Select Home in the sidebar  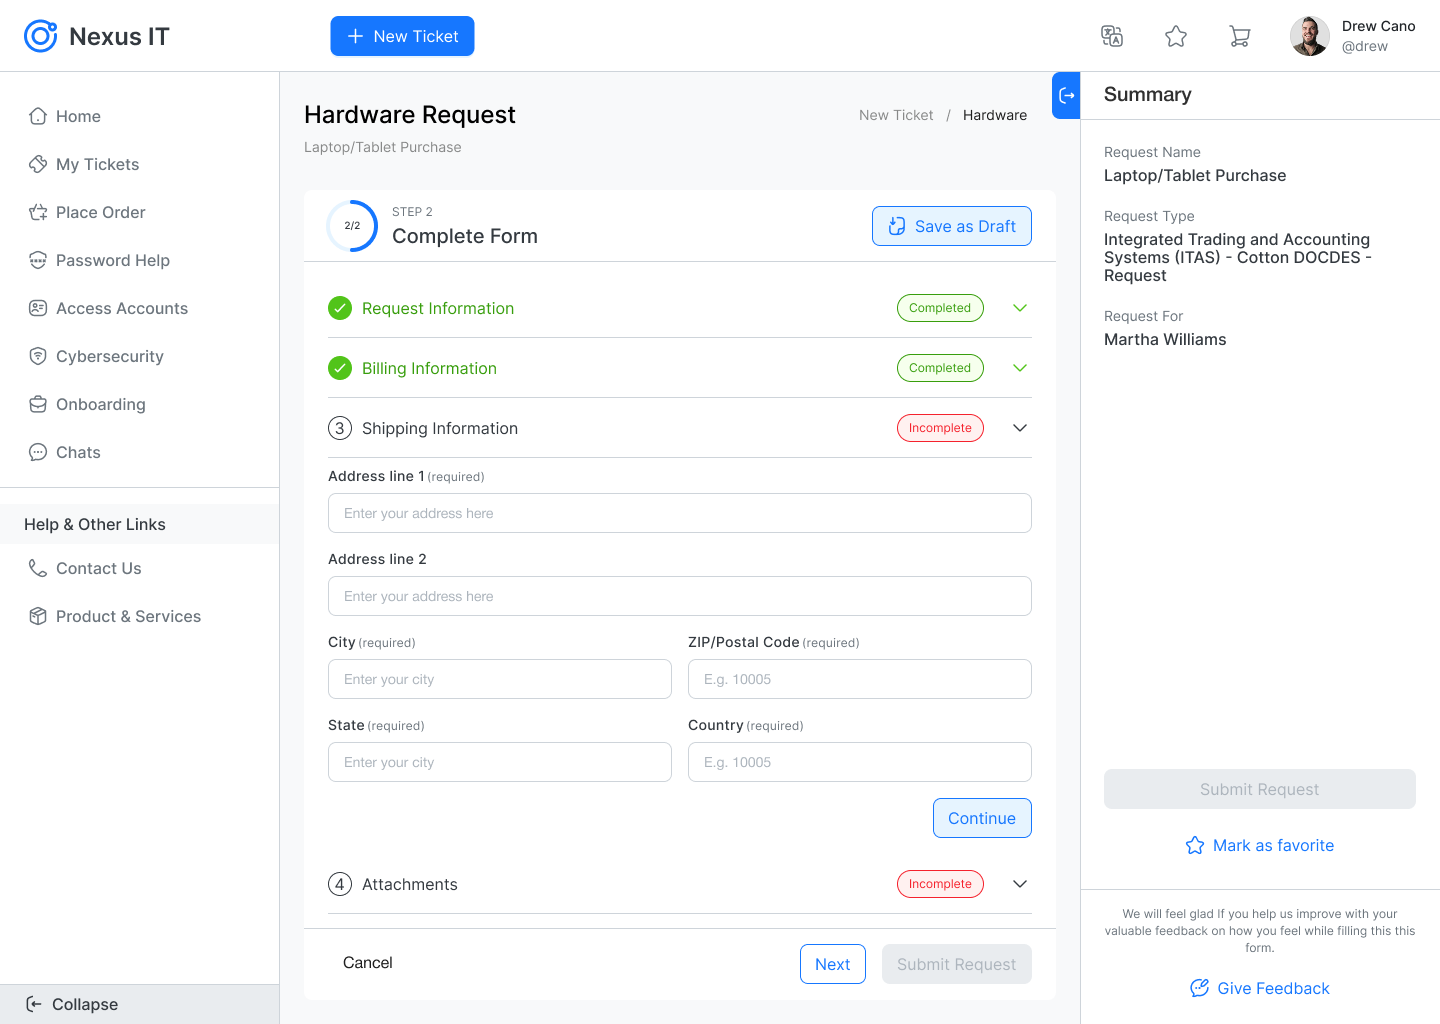tap(77, 116)
